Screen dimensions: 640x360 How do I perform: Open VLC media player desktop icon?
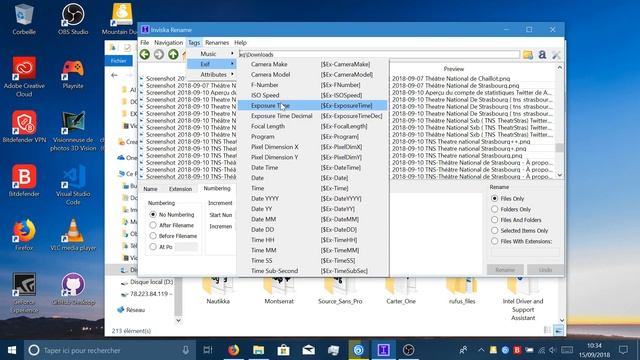(73, 234)
